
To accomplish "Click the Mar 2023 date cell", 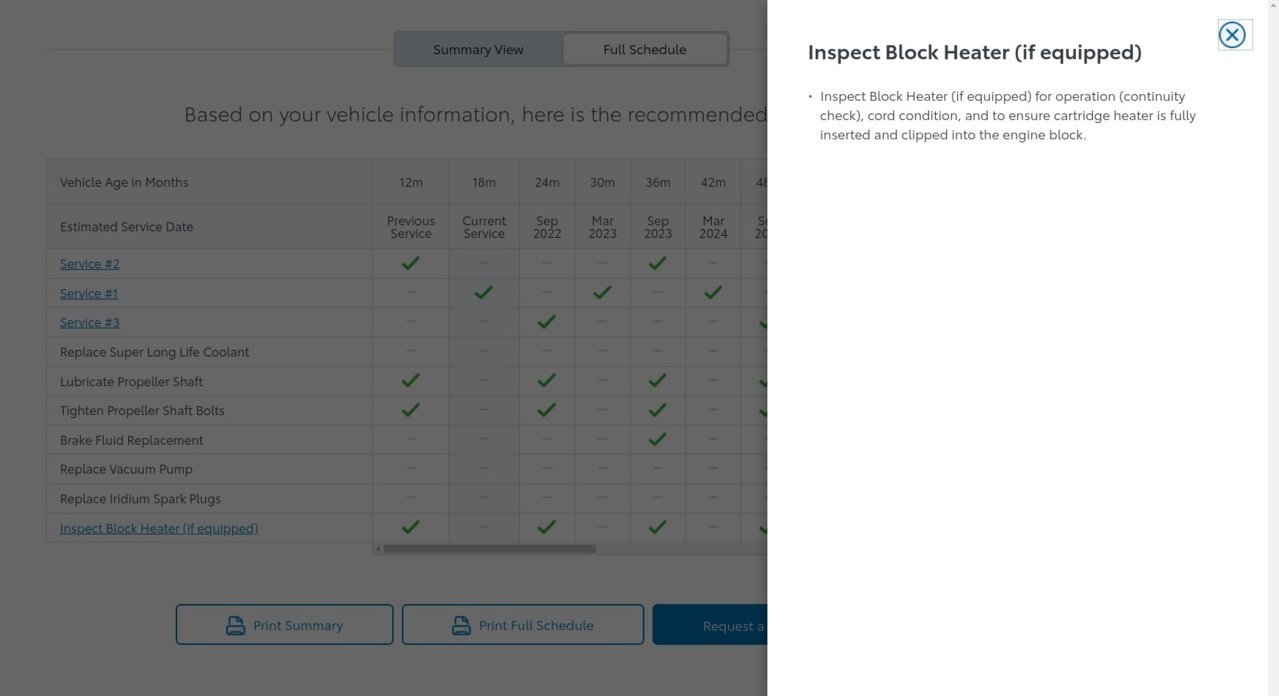I will (x=602, y=227).
